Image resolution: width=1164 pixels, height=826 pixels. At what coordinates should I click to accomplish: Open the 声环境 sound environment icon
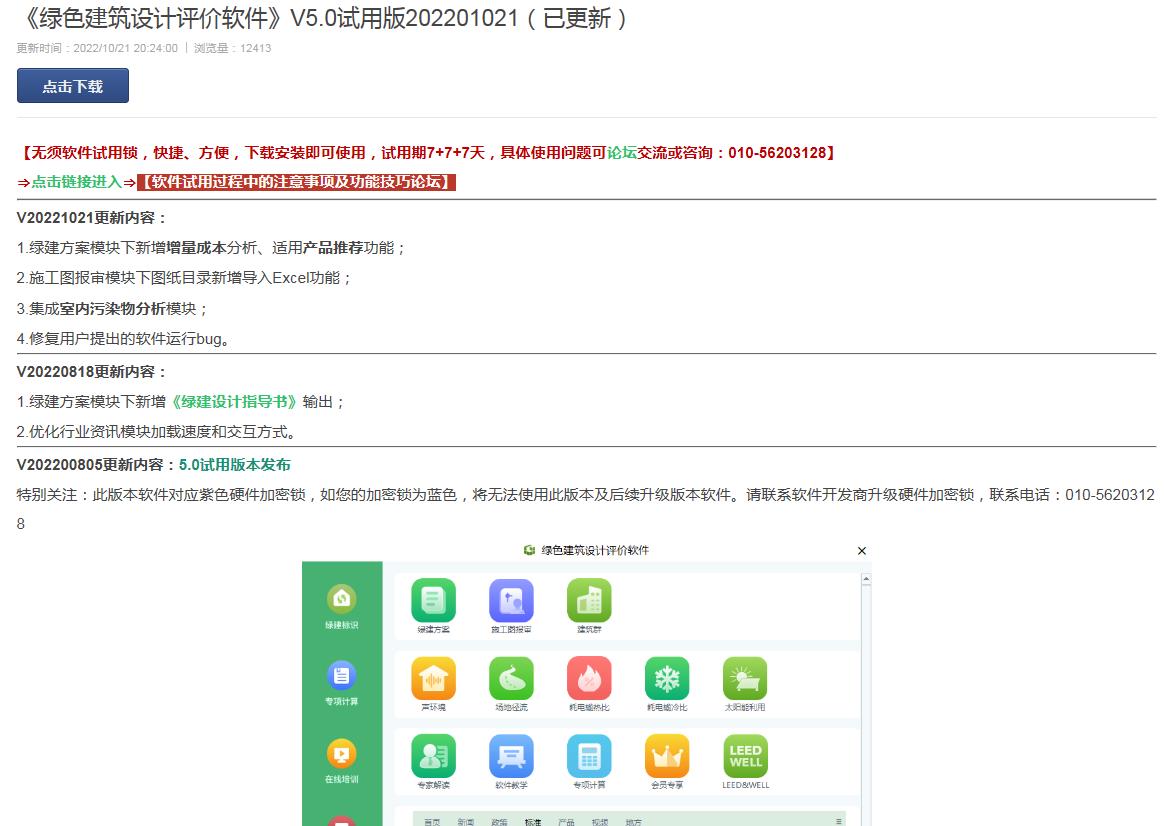pyautogui.click(x=433, y=679)
